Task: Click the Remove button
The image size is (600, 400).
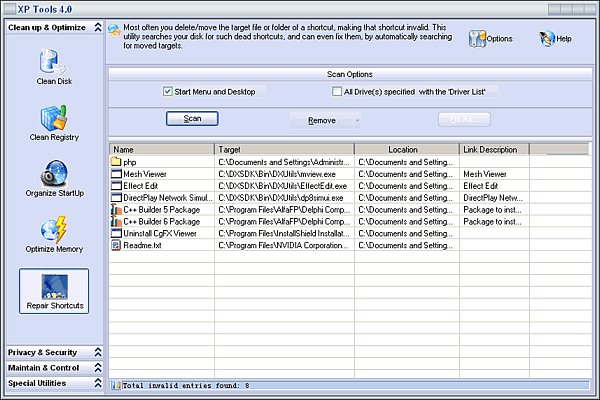Action: tap(322, 121)
